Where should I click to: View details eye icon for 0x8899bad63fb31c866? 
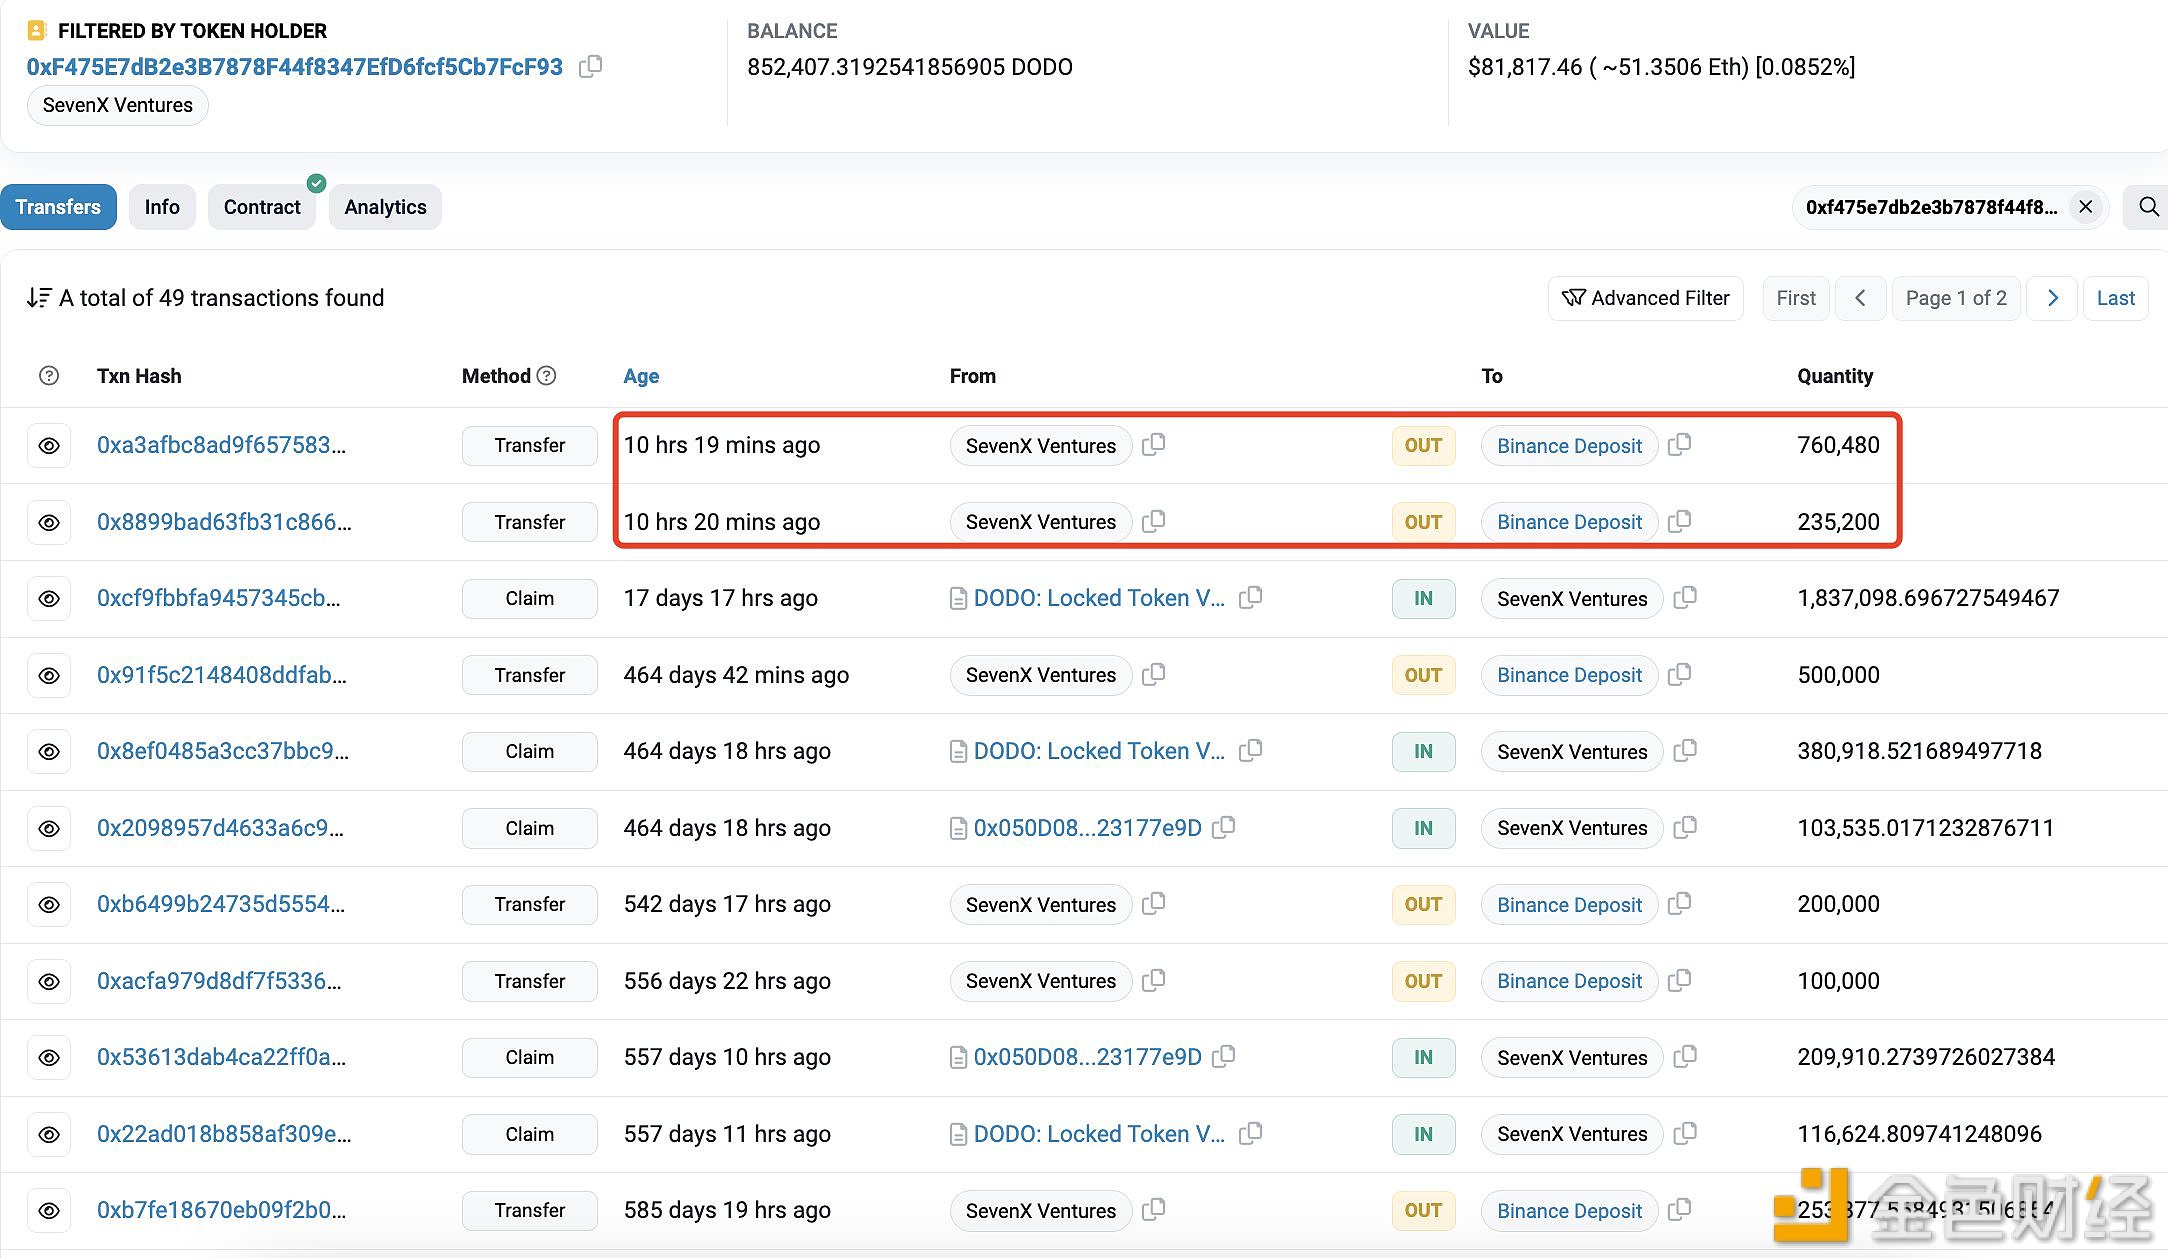(49, 523)
